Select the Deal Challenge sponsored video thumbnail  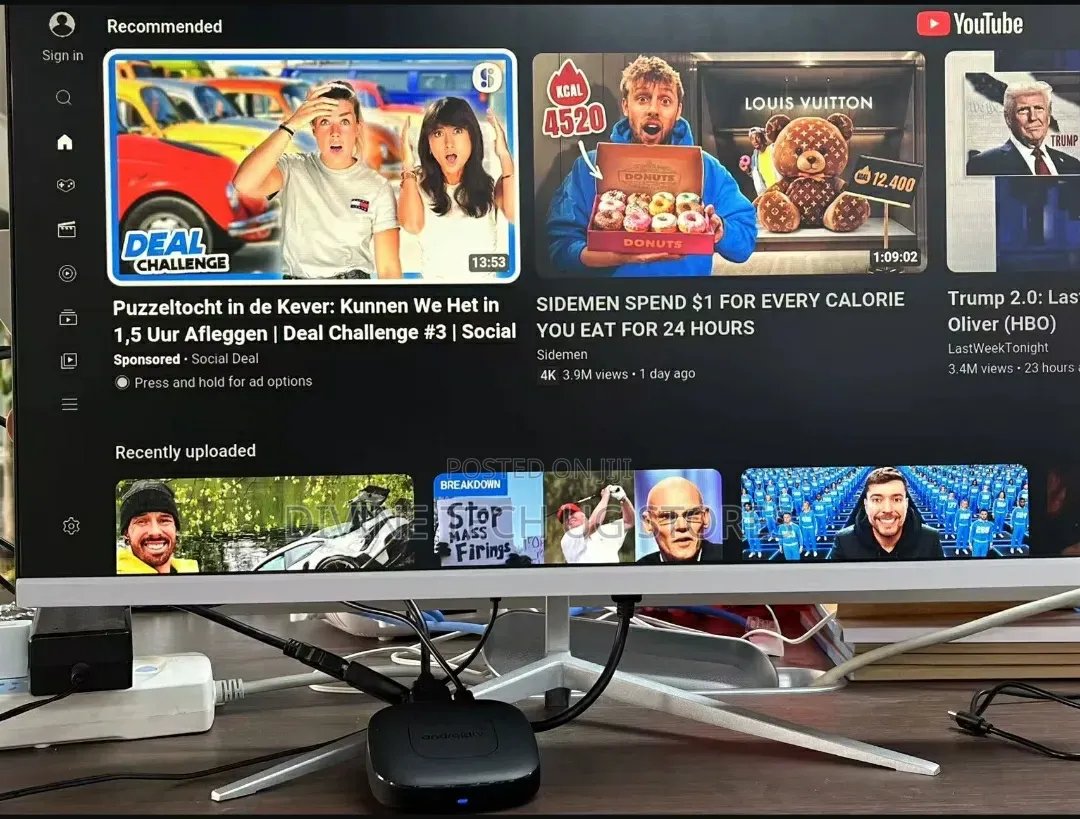point(312,167)
